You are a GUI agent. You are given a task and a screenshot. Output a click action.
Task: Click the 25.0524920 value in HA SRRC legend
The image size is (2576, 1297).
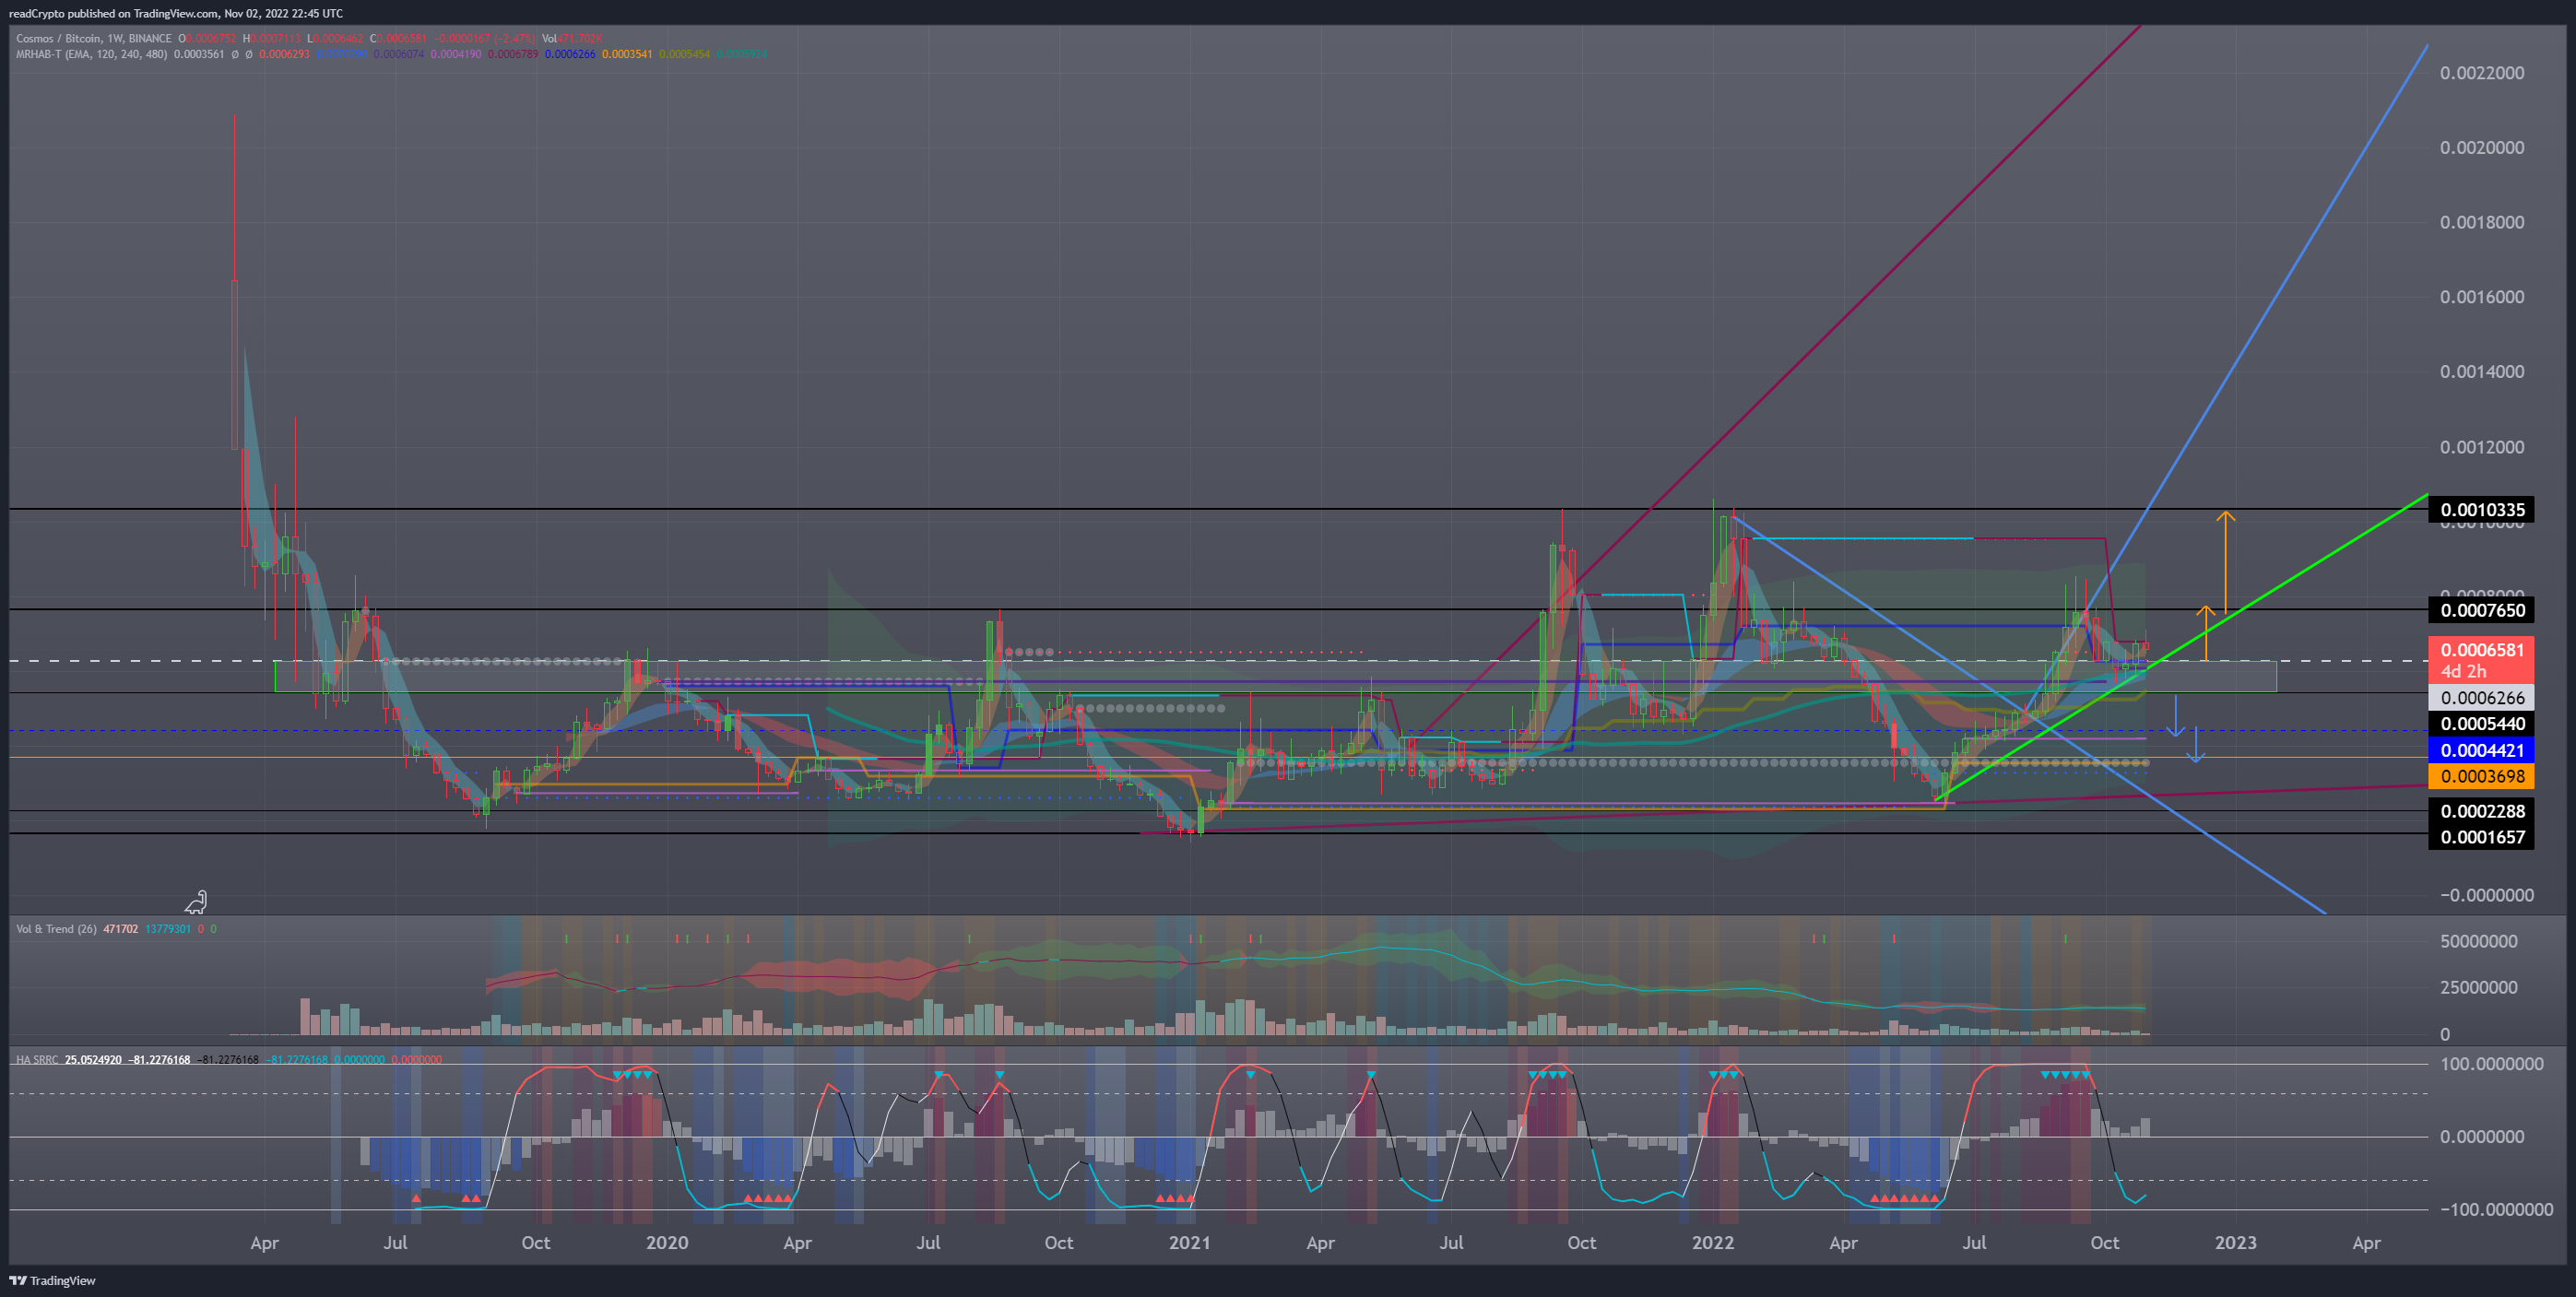(93, 1059)
